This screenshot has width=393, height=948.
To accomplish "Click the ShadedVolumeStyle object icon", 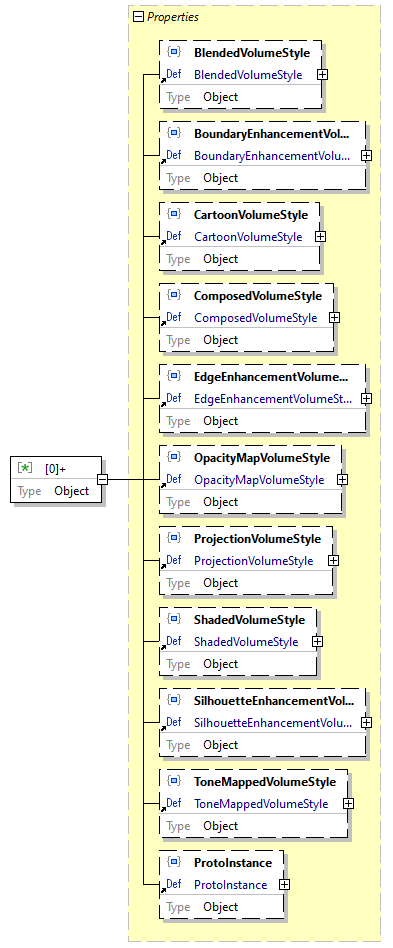I will coord(174,619).
